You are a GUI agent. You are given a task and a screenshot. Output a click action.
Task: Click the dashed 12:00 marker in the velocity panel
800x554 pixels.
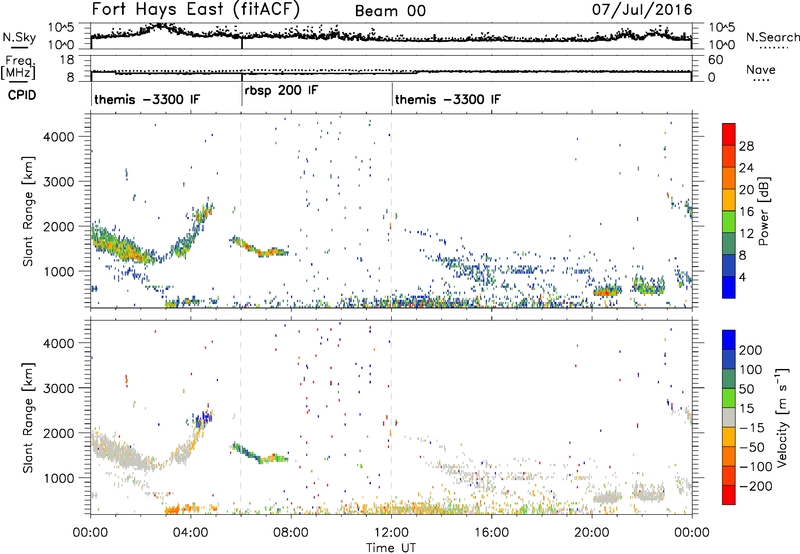[x=391, y=417]
